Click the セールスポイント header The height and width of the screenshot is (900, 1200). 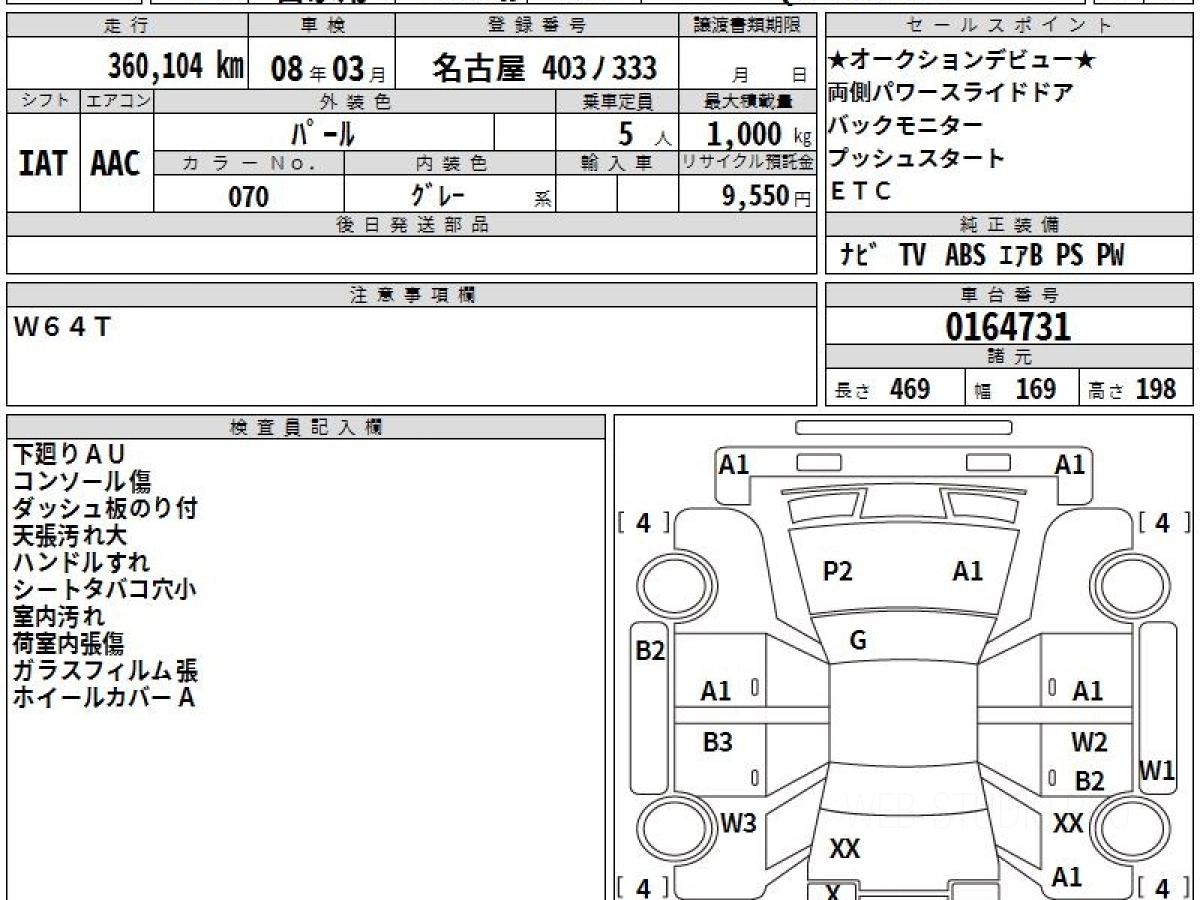1010,26
